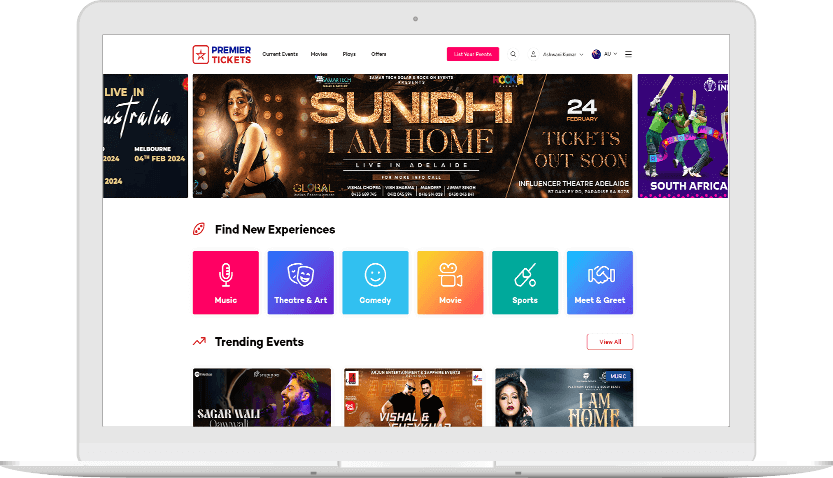Expand the user account dropdown
Image resolution: width=833 pixels, height=478 pixels.
click(x=557, y=54)
